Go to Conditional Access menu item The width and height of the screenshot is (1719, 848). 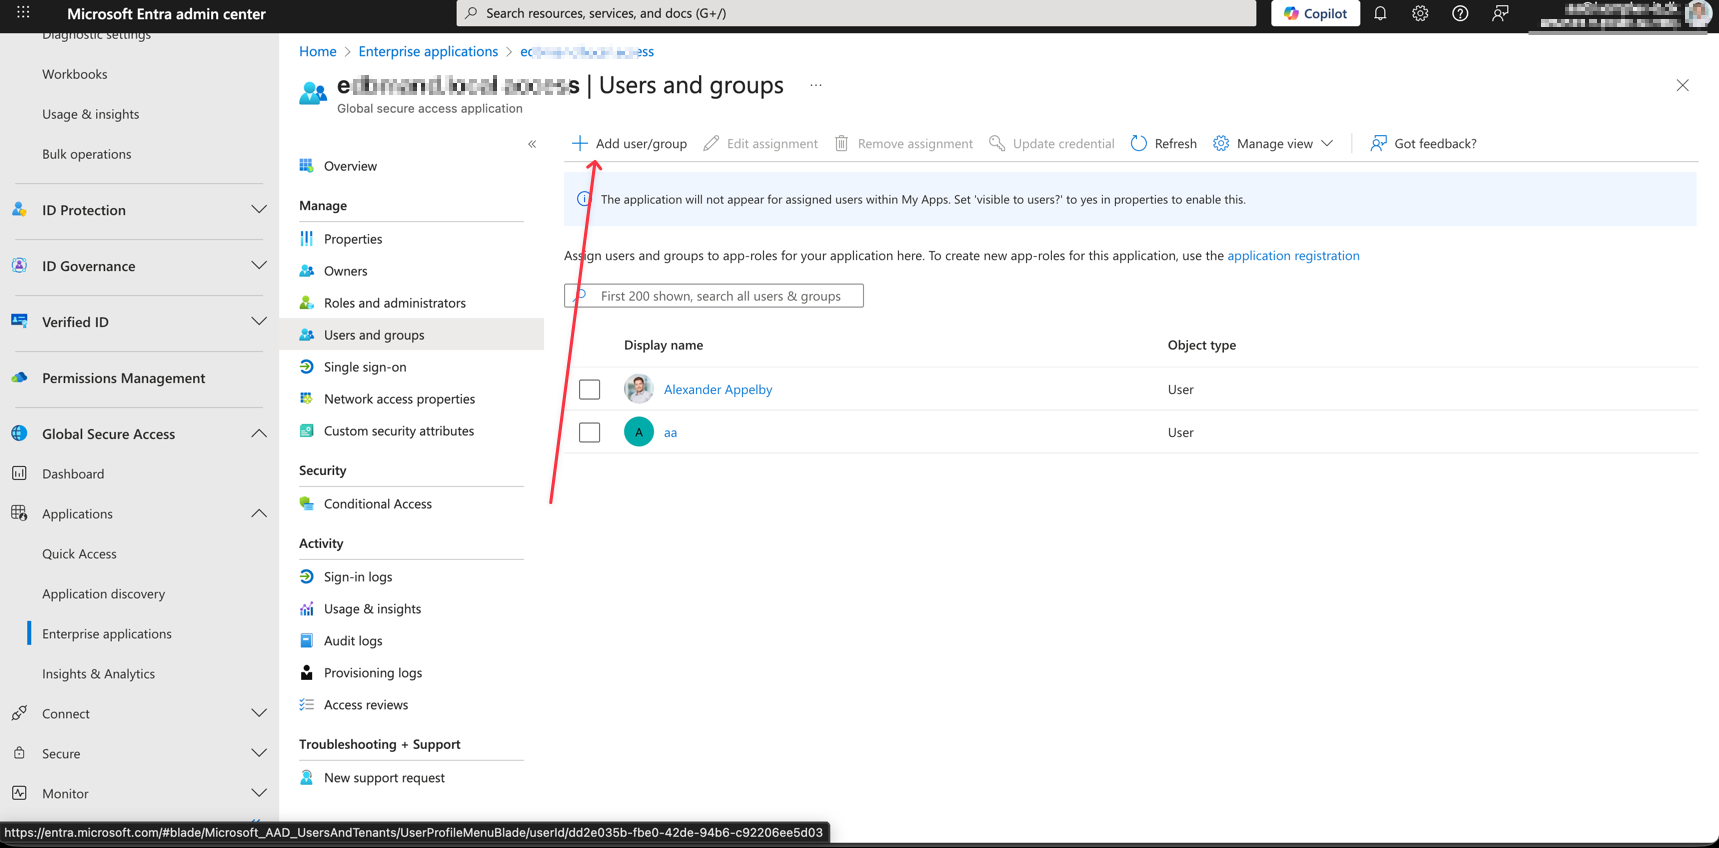(377, 504)
